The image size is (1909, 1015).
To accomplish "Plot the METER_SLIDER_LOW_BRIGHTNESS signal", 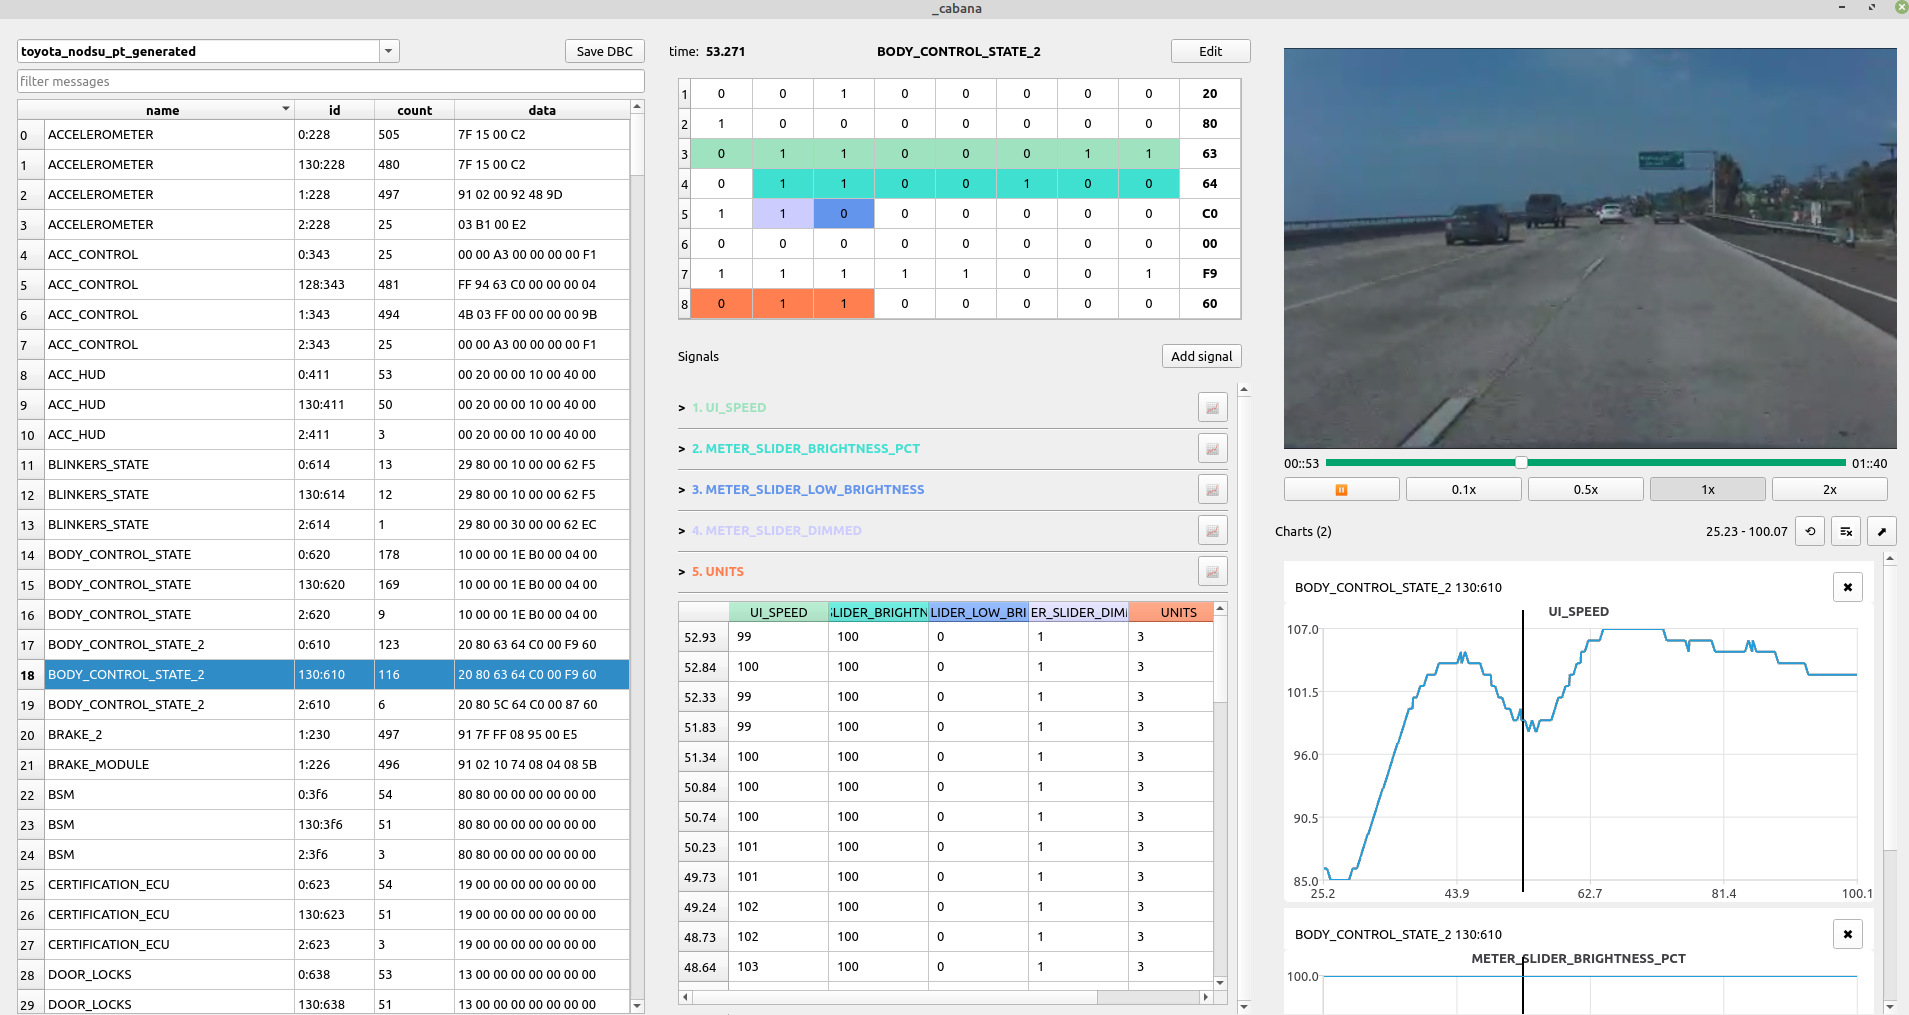I will click(x=1212, y=489).
